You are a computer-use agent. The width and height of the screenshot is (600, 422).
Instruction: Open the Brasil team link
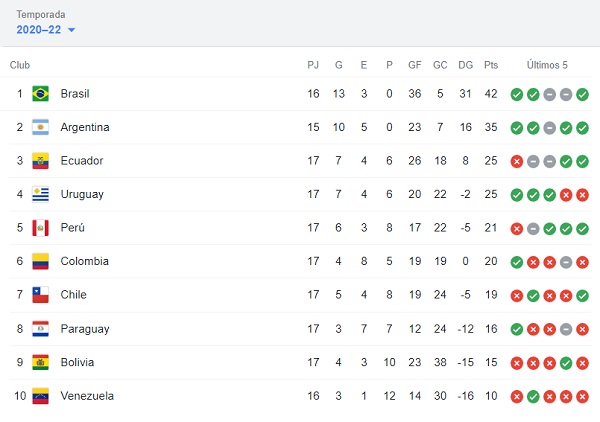click(x=75, y=94)
